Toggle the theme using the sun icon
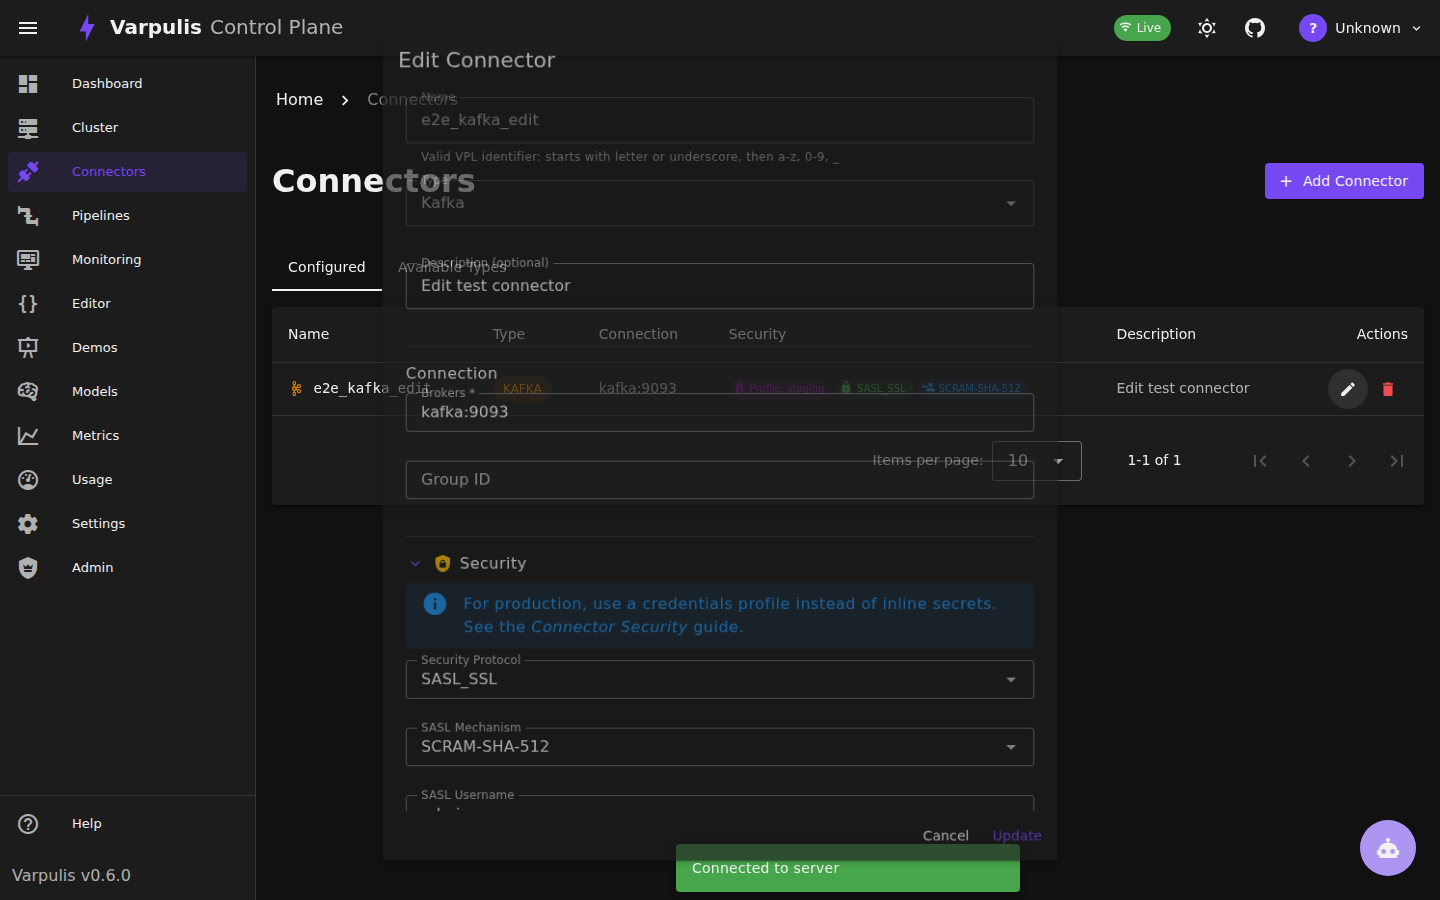This screenshot has width=1440, height=900. tap(1206, 27)
